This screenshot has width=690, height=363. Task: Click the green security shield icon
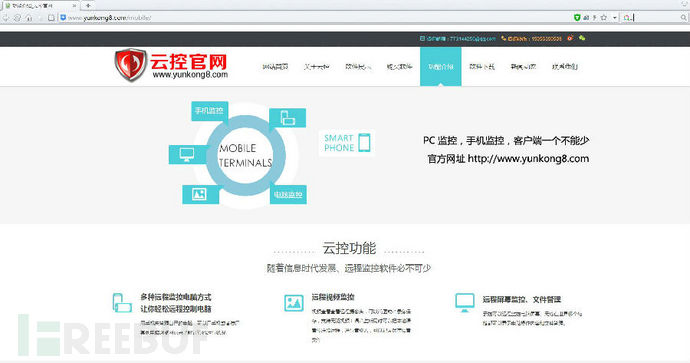[577, 18]
